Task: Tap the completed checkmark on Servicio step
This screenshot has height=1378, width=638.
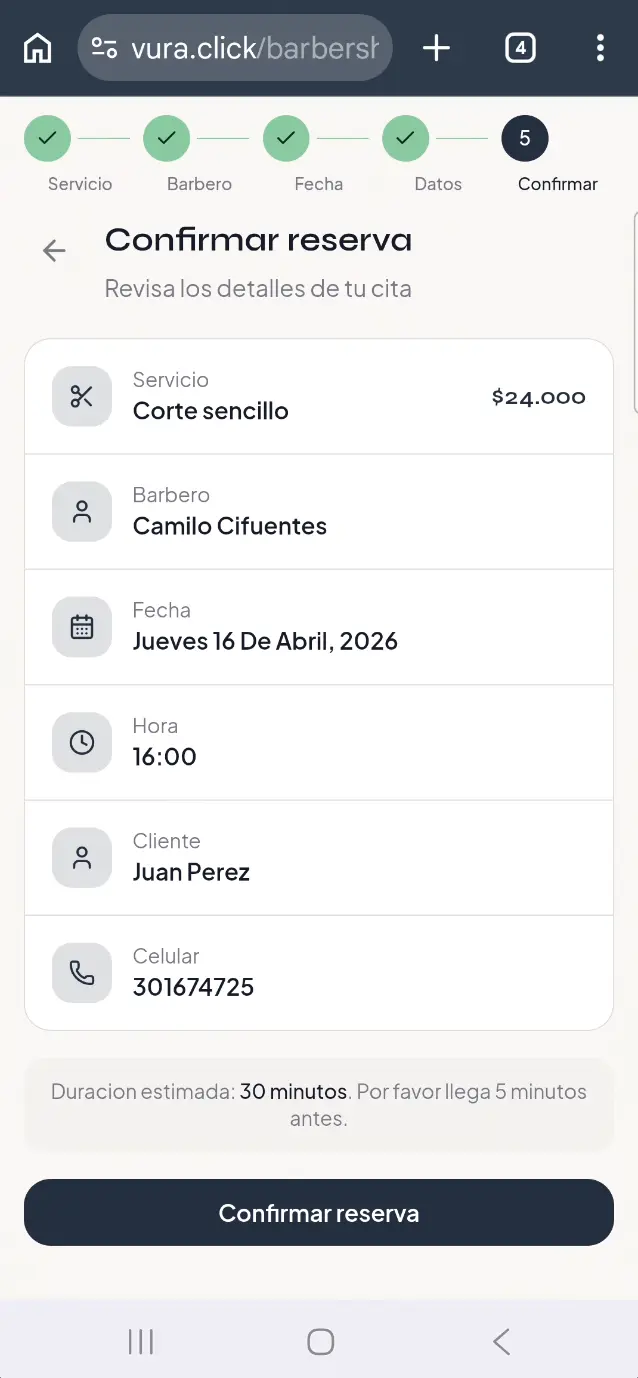Action: point(47,138)
